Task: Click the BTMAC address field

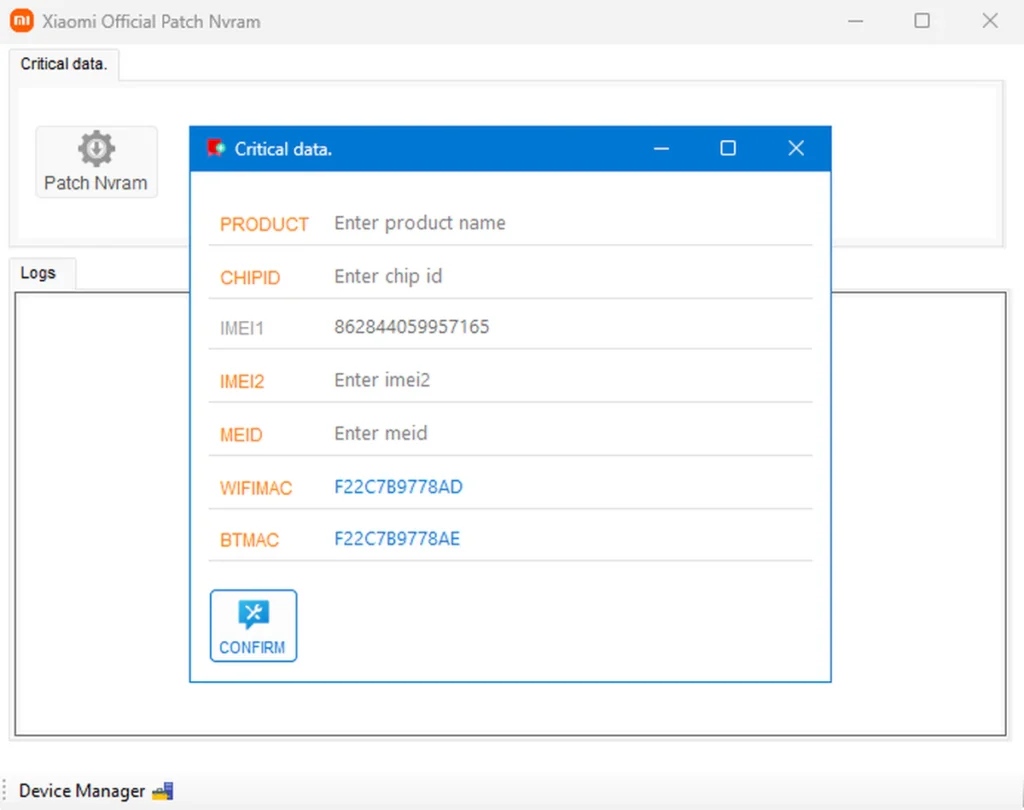Action: [570, 539]
